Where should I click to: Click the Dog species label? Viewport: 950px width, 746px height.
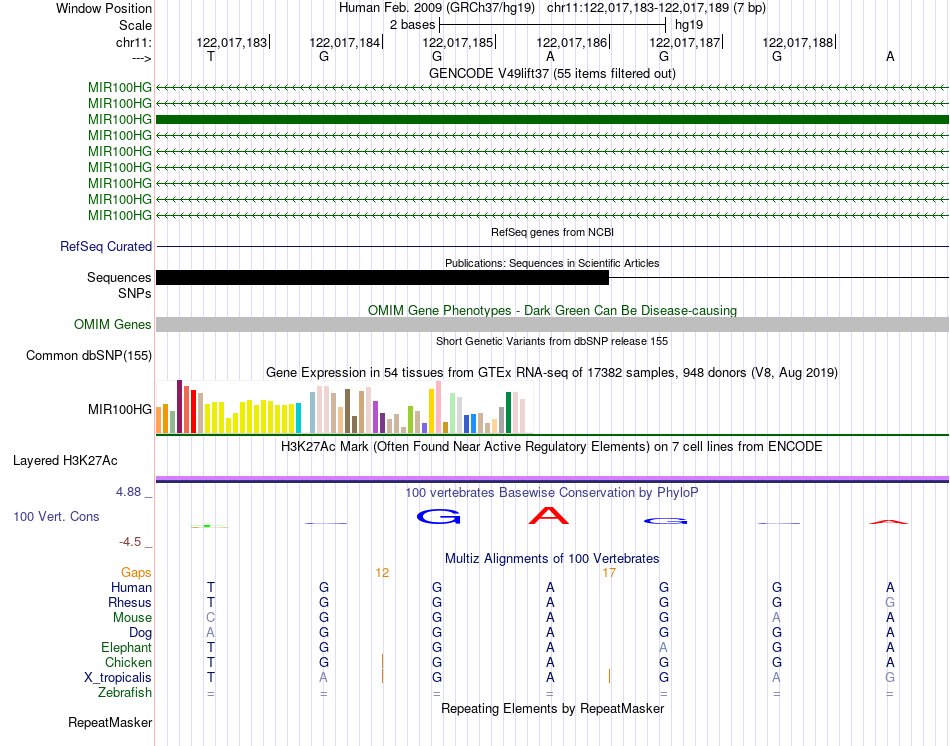coord(140,633)
